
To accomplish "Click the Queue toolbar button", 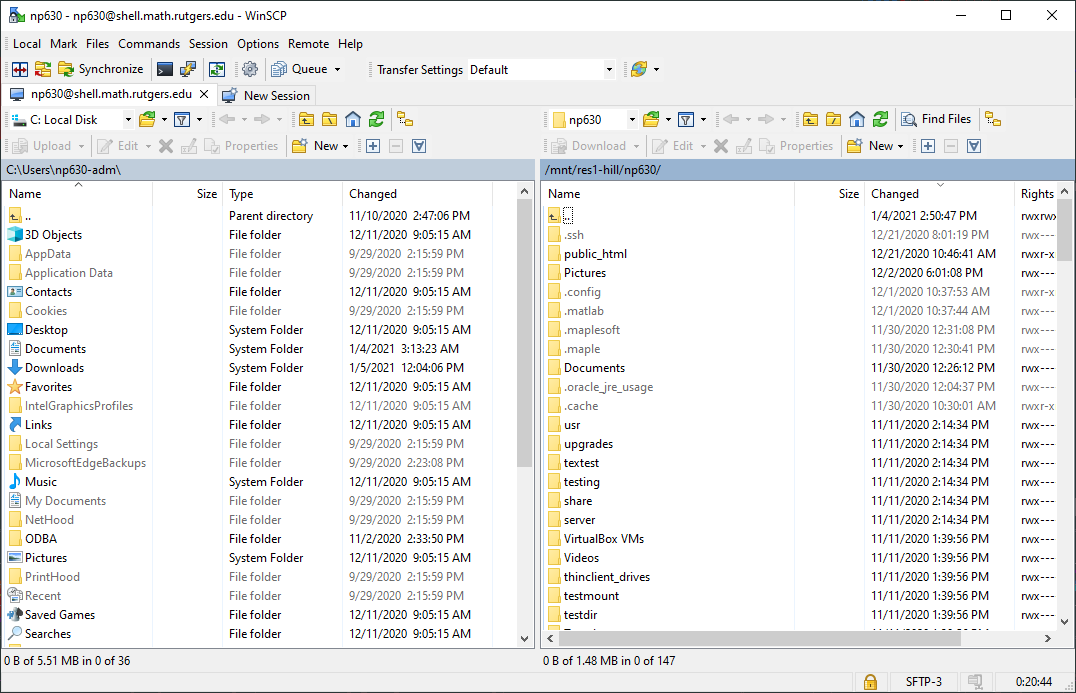I will point(300,69).
